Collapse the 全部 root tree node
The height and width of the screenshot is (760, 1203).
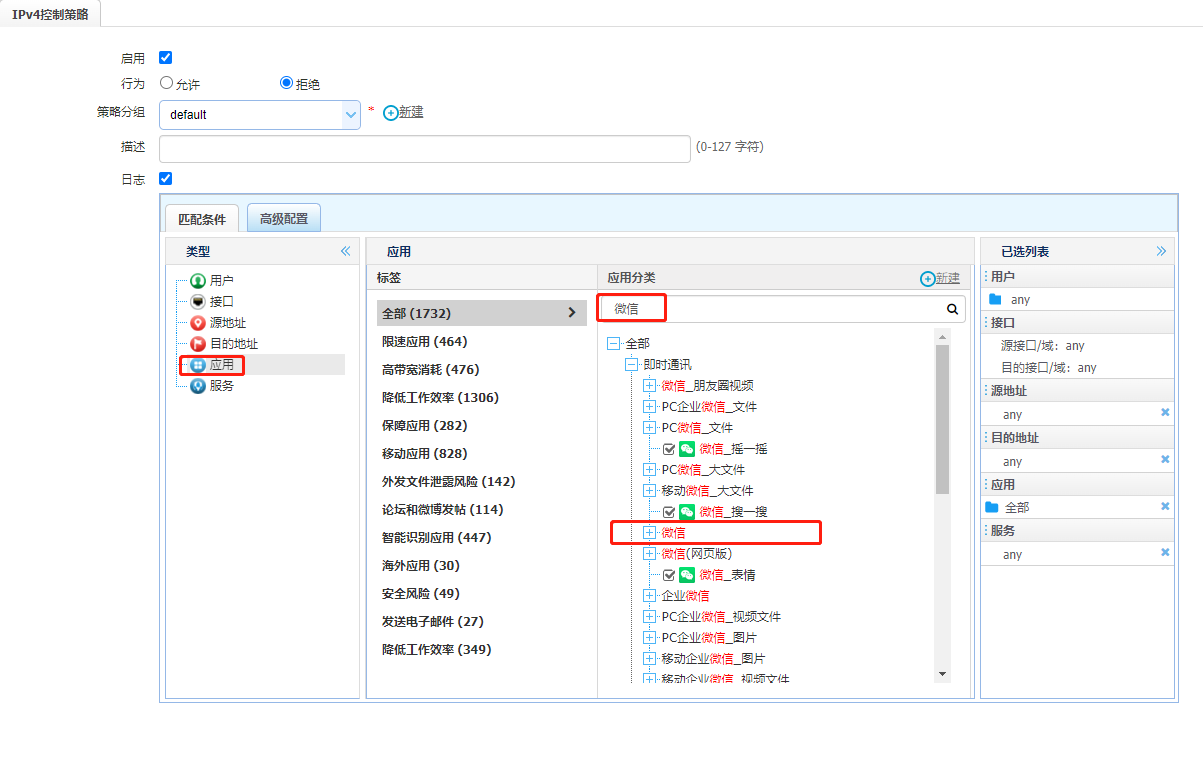(613, 344)
